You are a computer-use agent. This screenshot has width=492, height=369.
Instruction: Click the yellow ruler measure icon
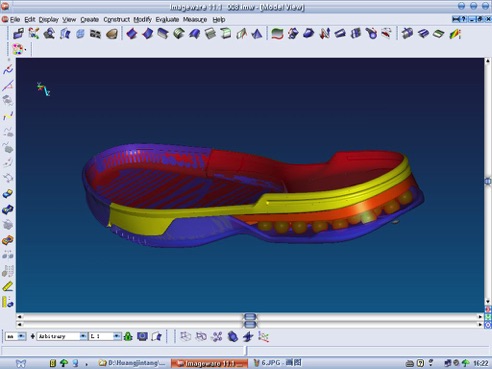8,286
